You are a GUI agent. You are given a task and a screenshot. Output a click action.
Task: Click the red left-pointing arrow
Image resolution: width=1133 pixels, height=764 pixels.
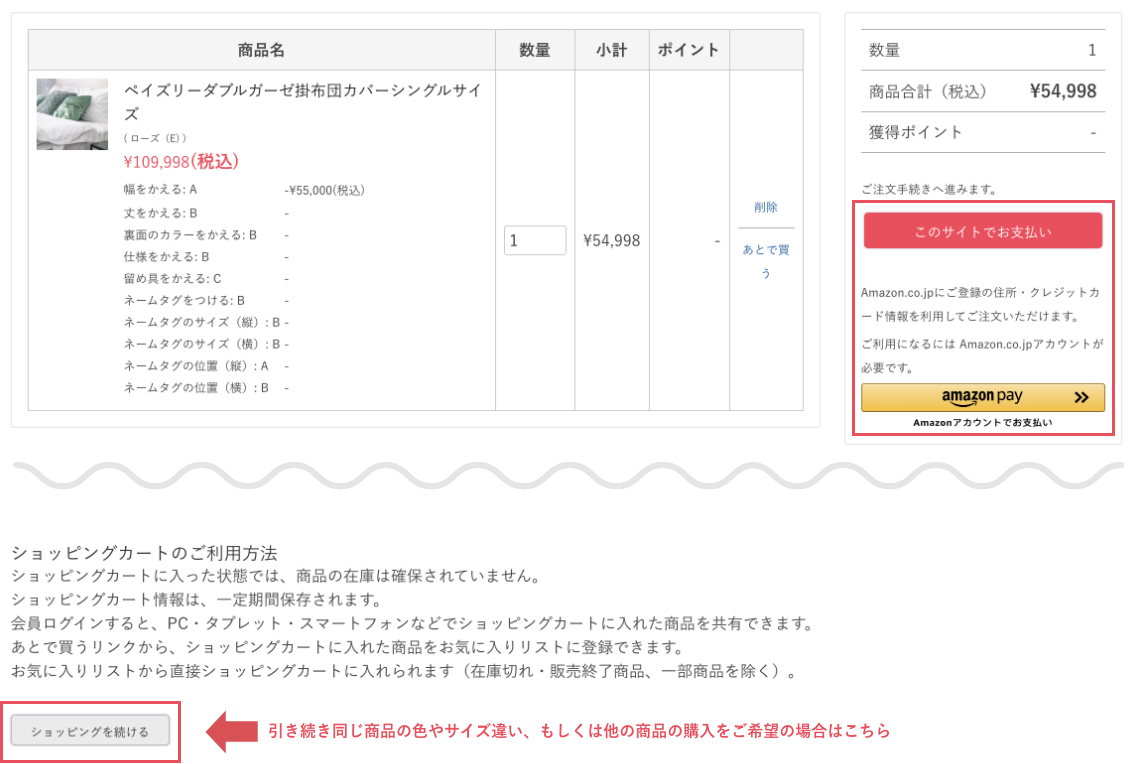[x=231, y=731]
